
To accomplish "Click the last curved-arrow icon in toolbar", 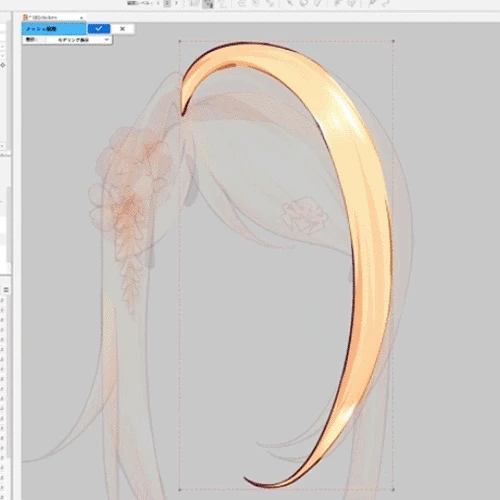I will pos(385,3).
